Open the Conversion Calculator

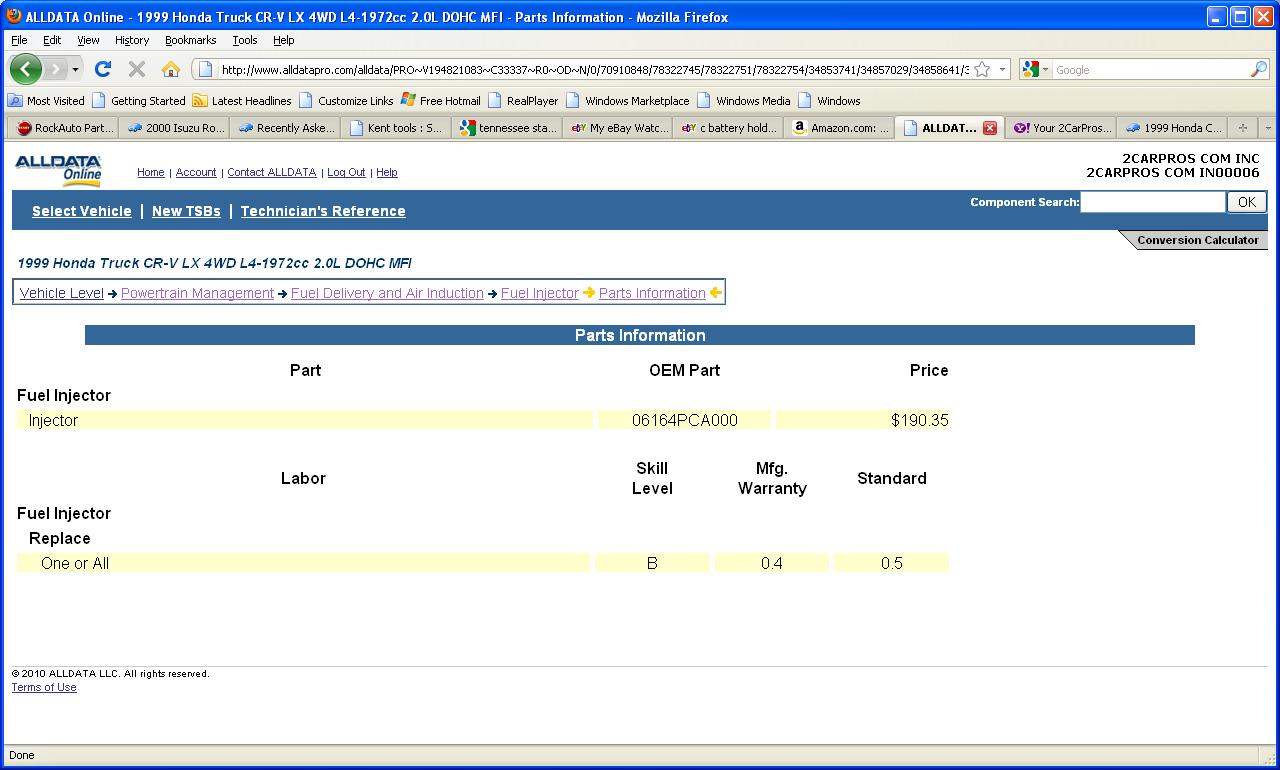pos(1197,240)
